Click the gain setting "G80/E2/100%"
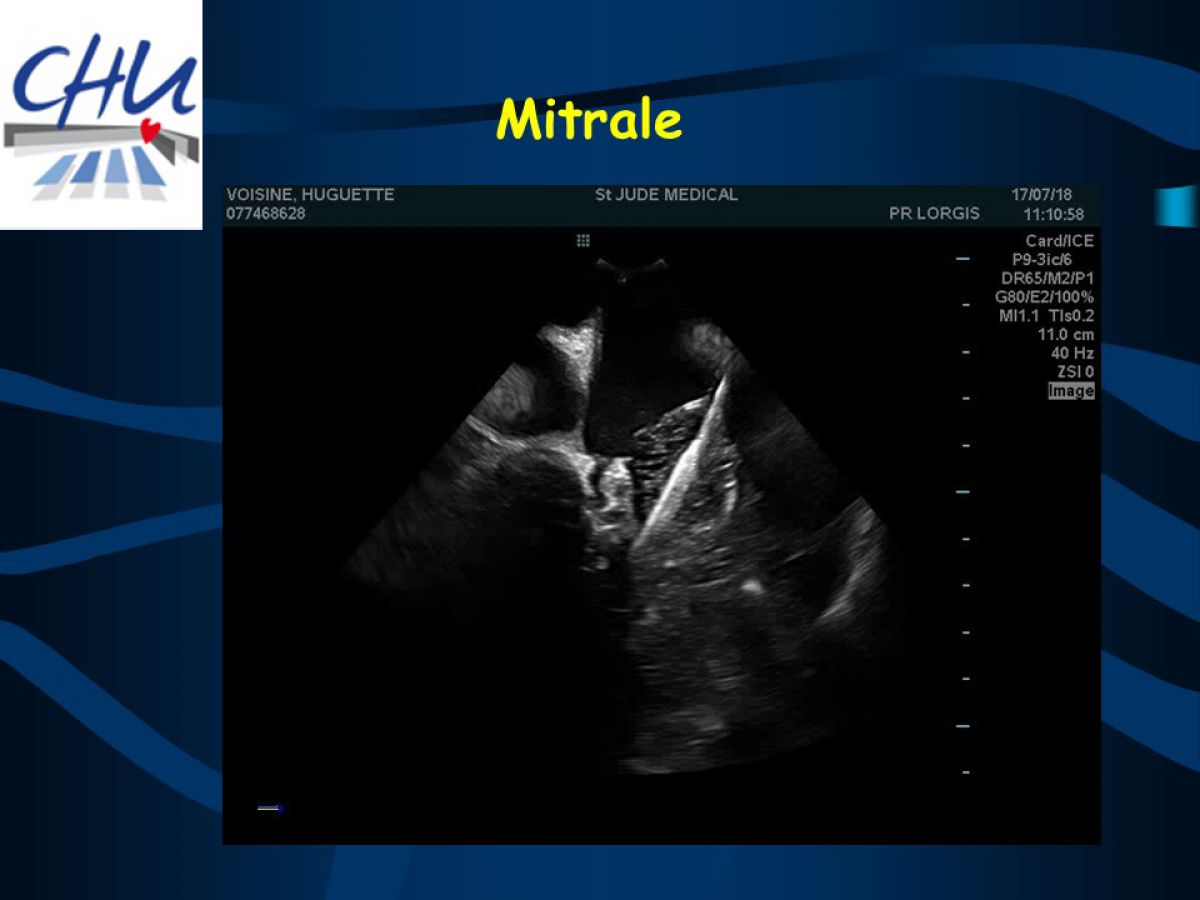This screenshot has width=1200, height=900. [x=1044, y=297]
